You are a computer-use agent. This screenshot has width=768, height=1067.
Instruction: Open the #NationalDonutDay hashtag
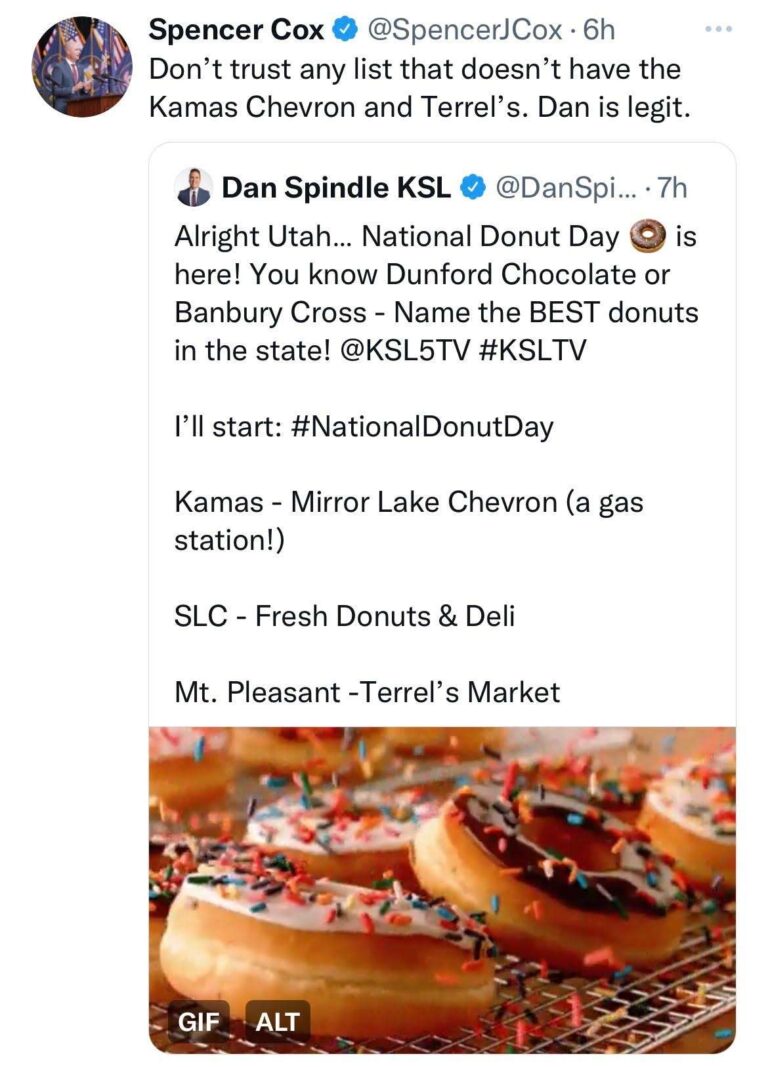(422, 427)
